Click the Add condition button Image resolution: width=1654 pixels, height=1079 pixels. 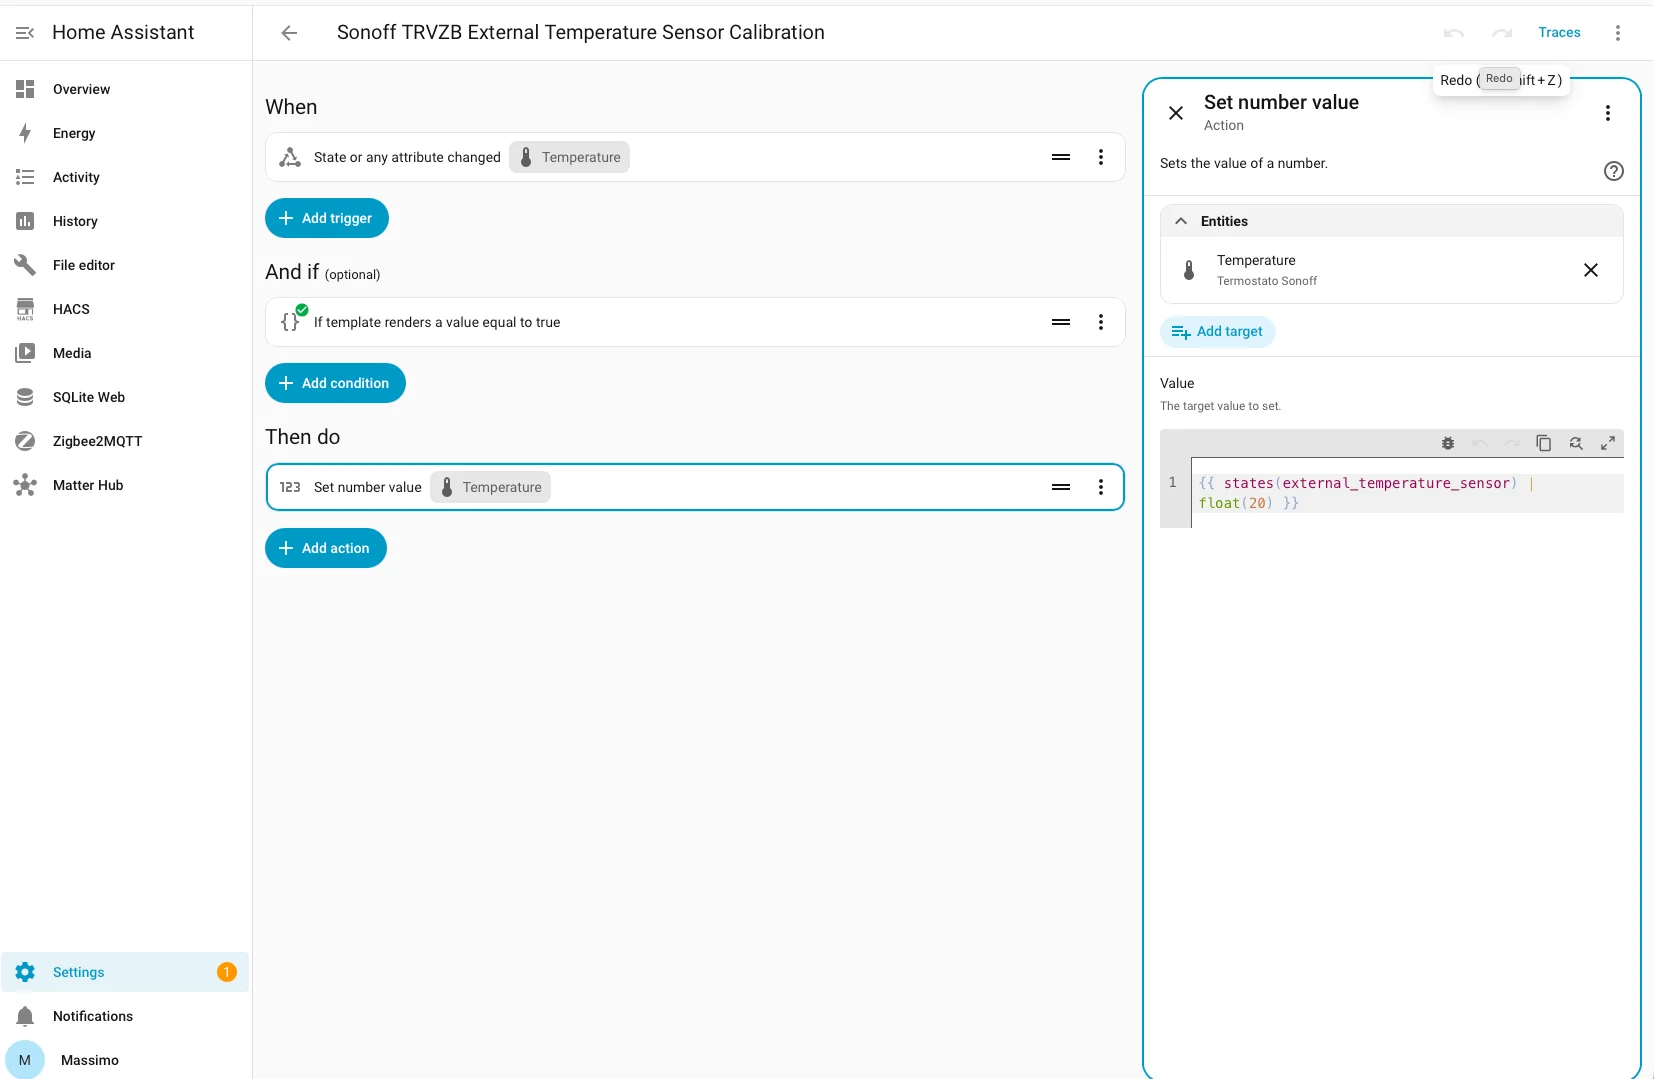[335, 383]
